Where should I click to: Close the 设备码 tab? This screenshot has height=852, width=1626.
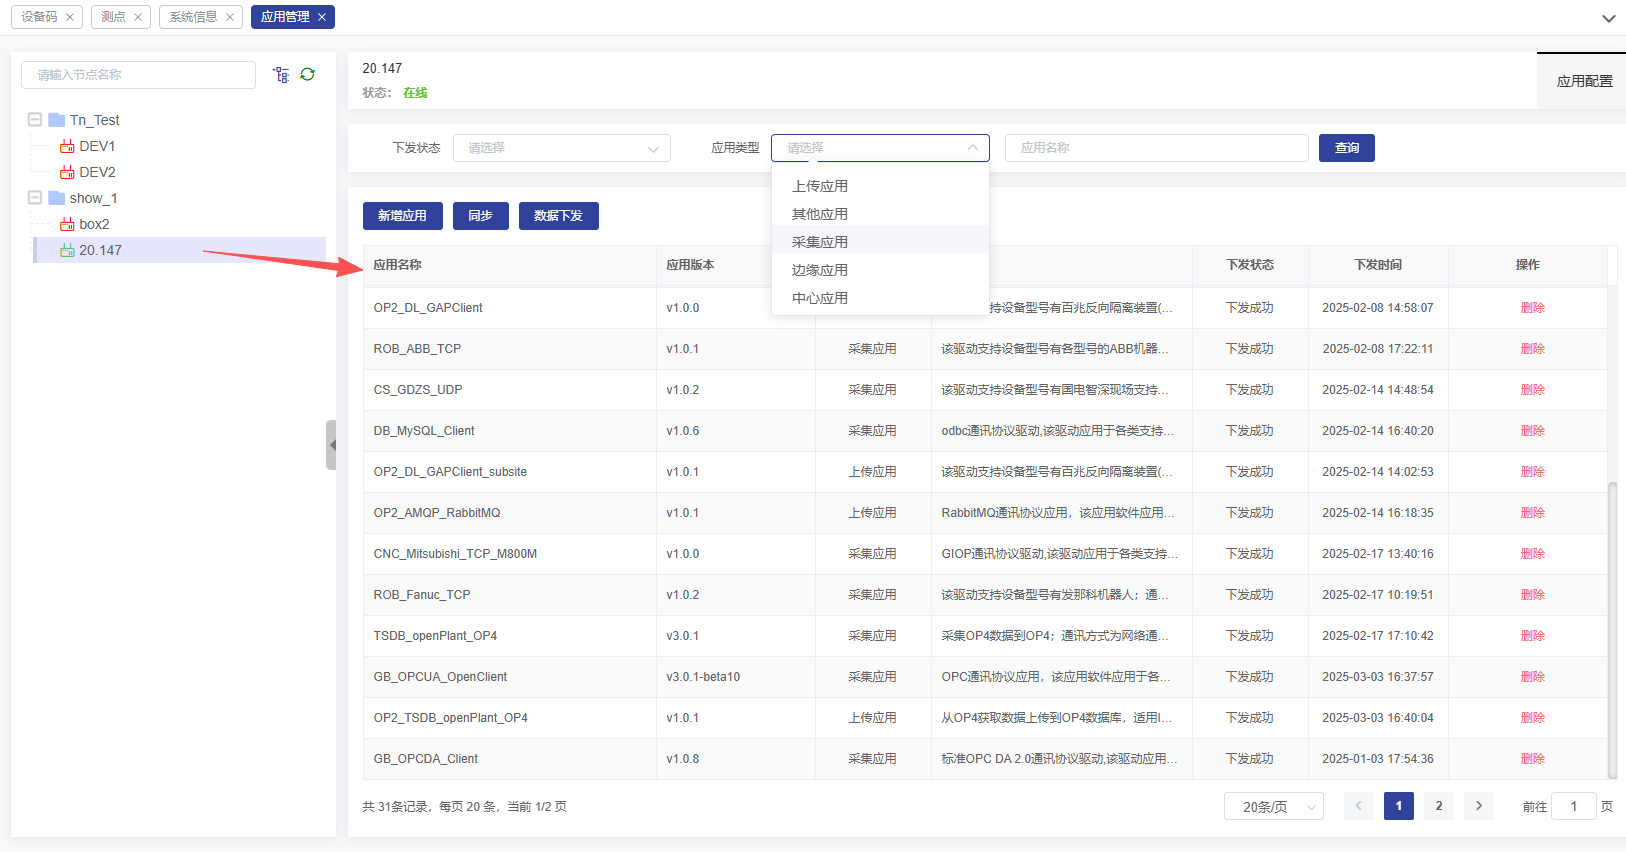(70, 17)
